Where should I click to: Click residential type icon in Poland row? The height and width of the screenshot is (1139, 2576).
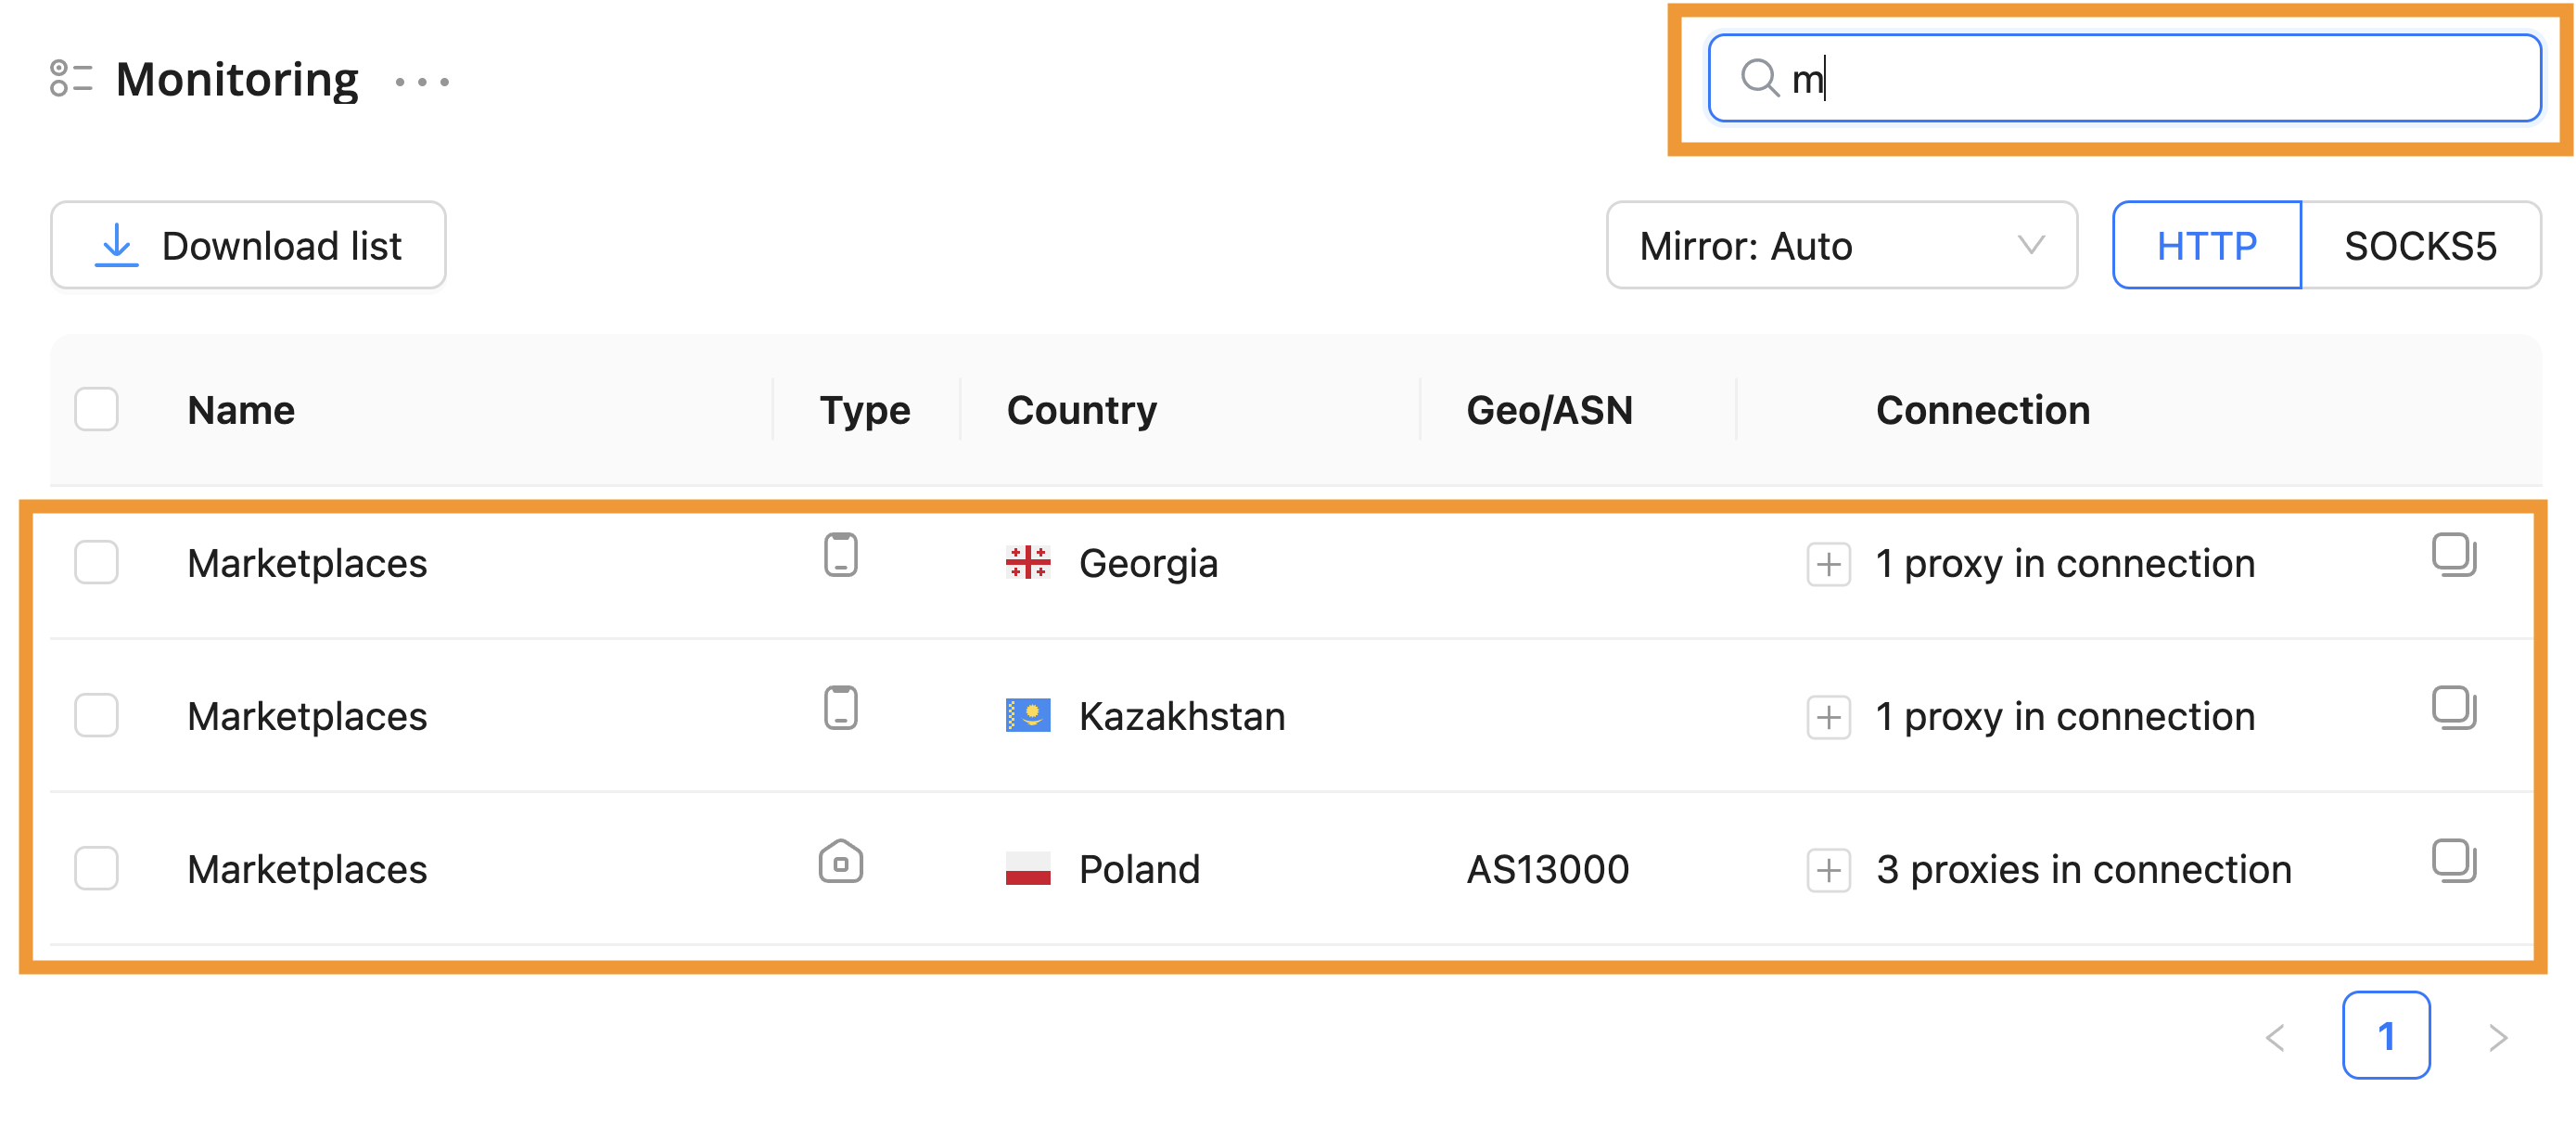840,862
